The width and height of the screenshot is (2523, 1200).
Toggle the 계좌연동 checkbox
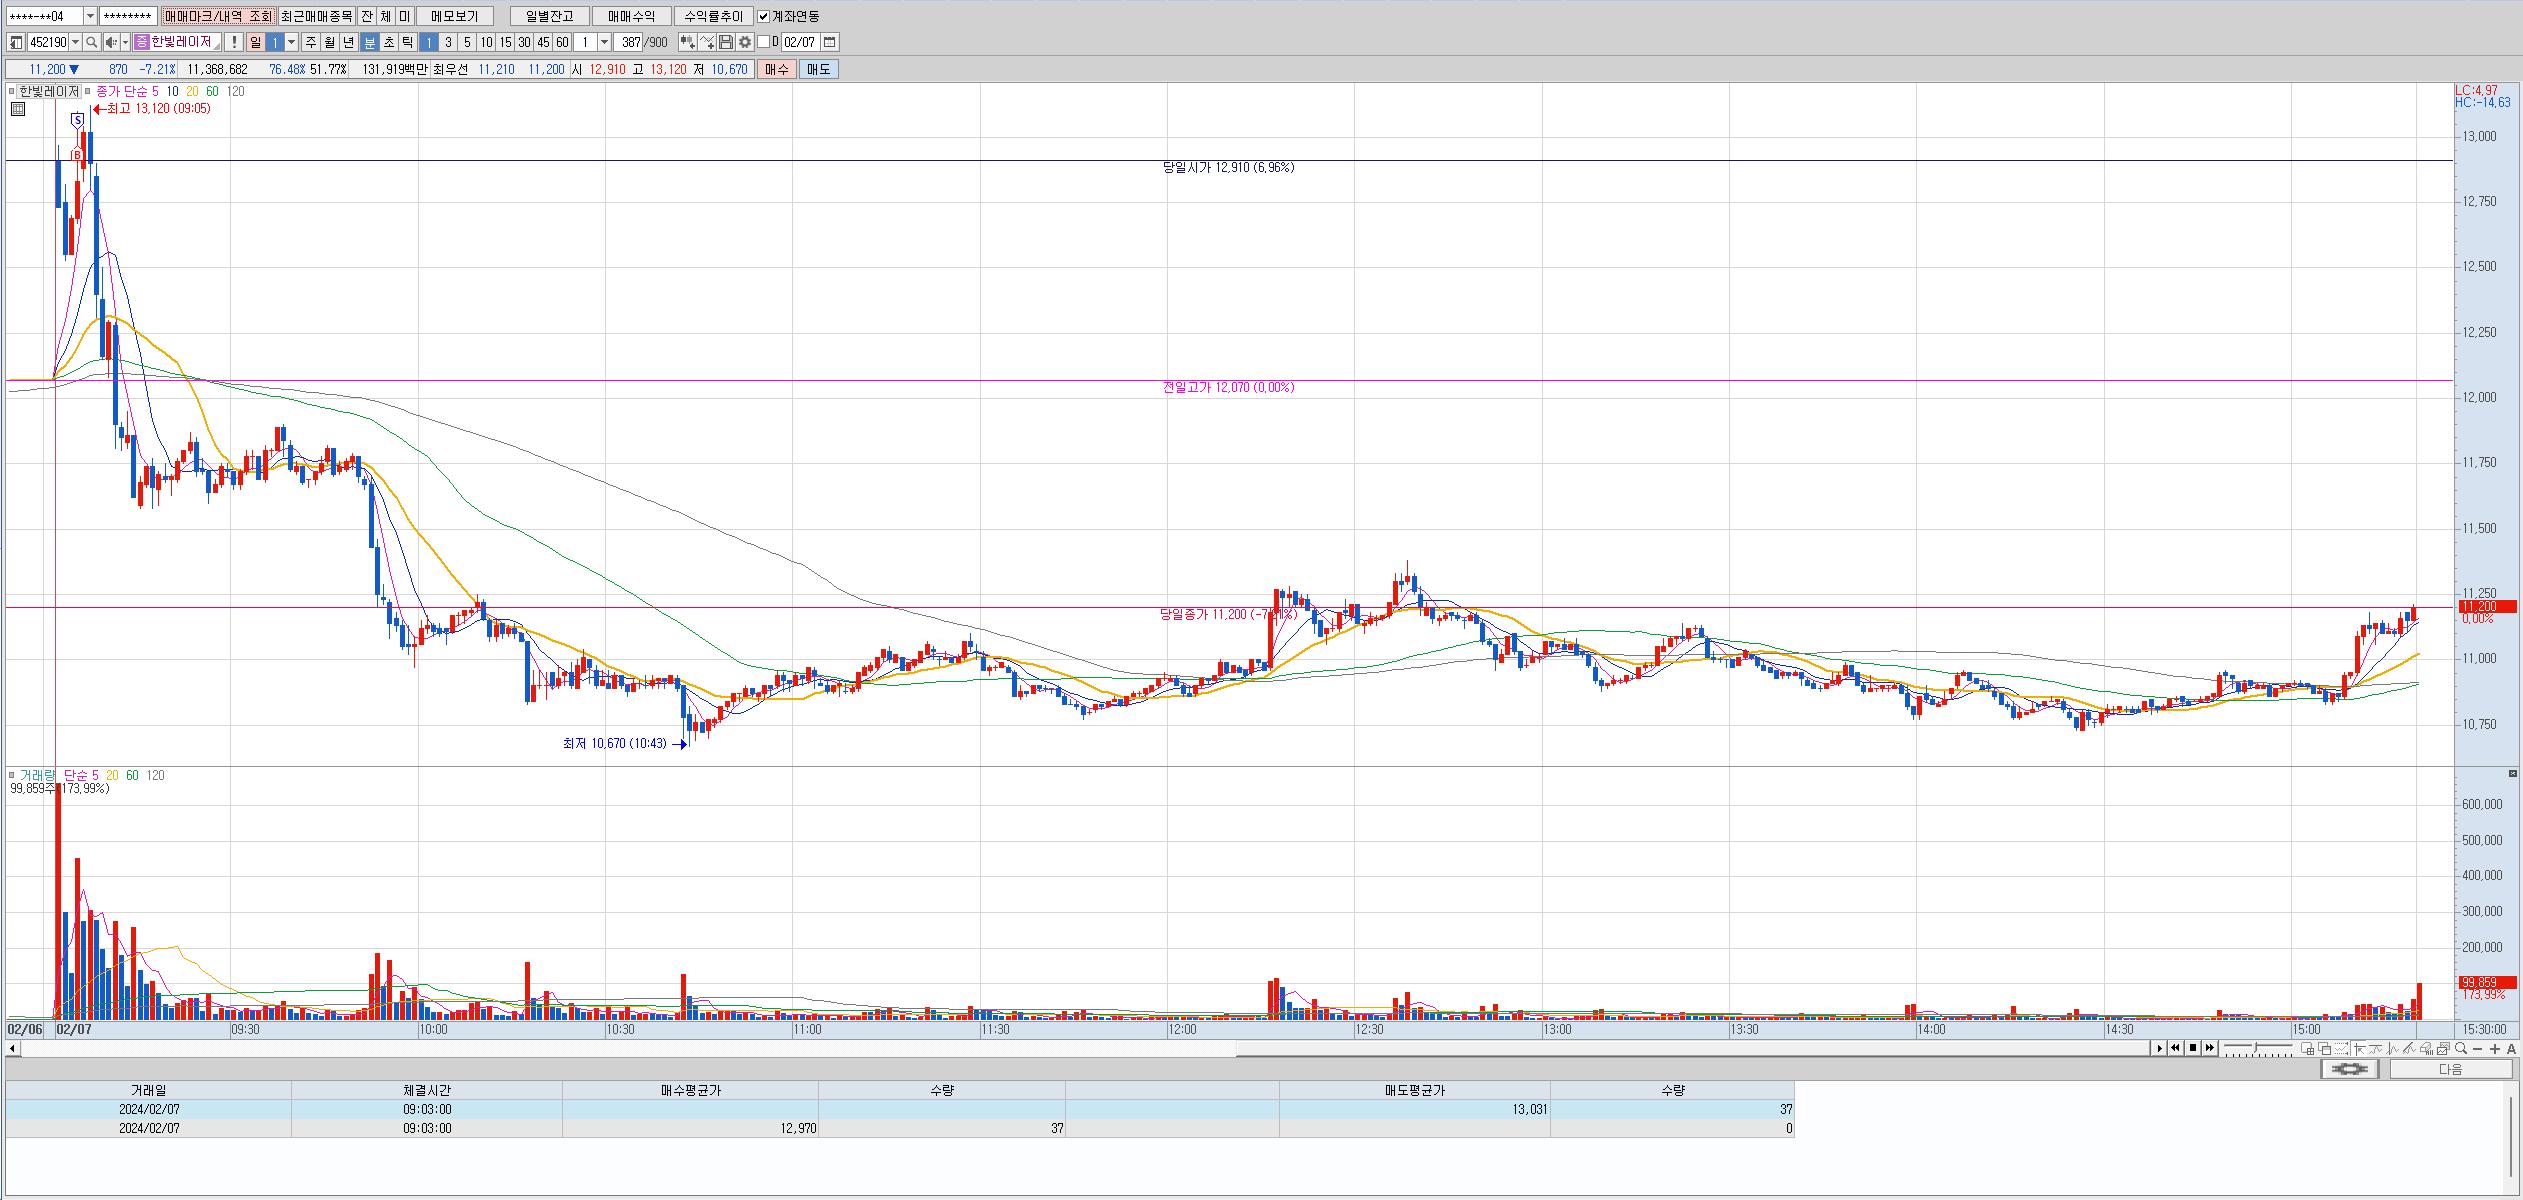pos(764,16)
